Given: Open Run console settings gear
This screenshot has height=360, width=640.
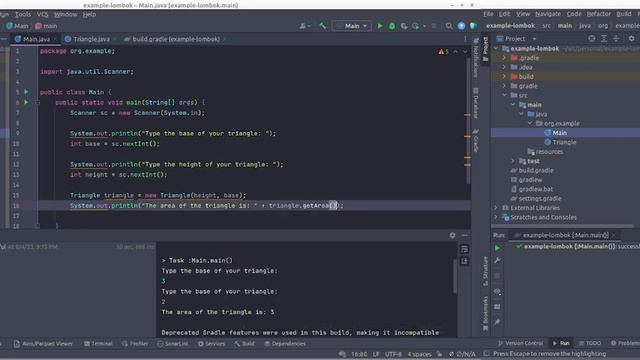Looking at the screenshot, I should (452, 235).
